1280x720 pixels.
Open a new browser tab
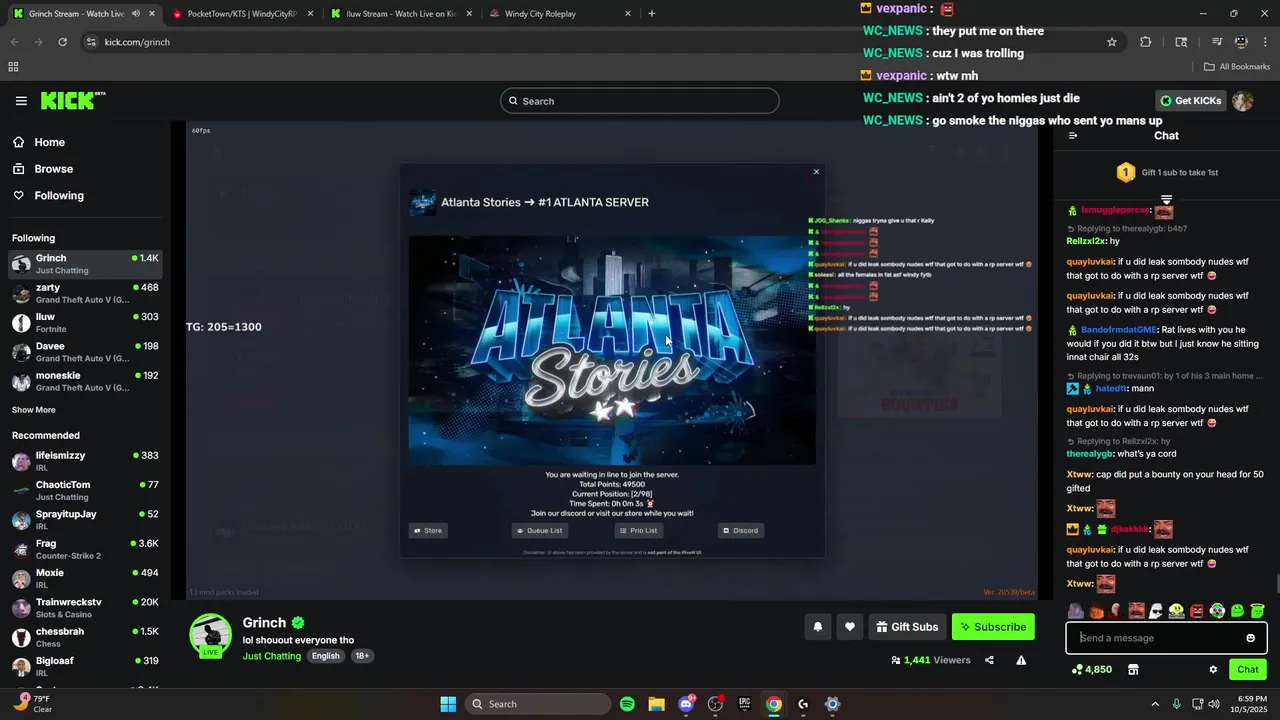pyautogui.click(x=652, y=14)
